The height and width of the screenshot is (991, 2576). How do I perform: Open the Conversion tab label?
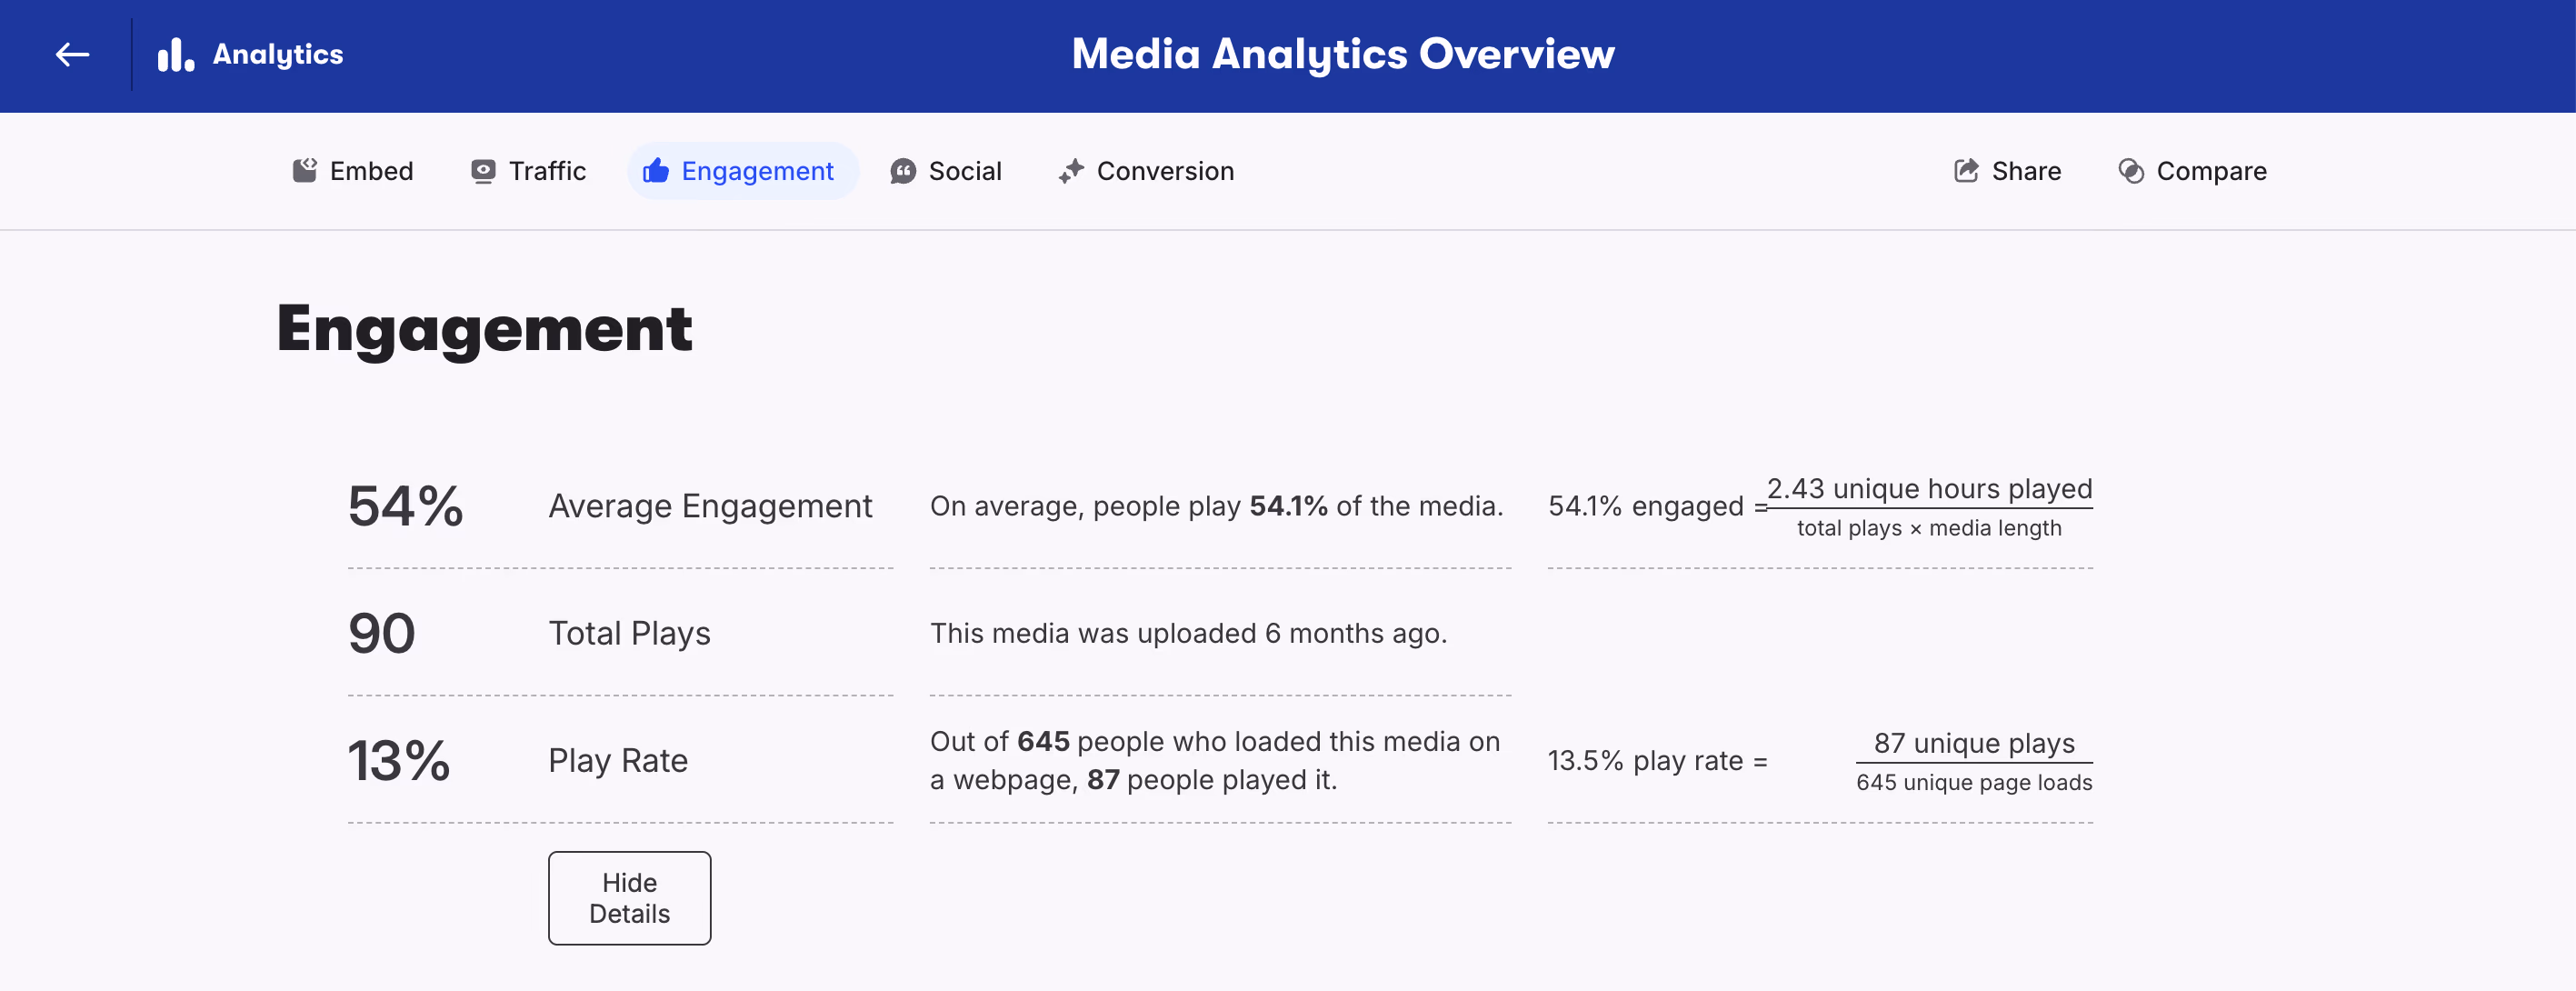(x=1165, y=171)
